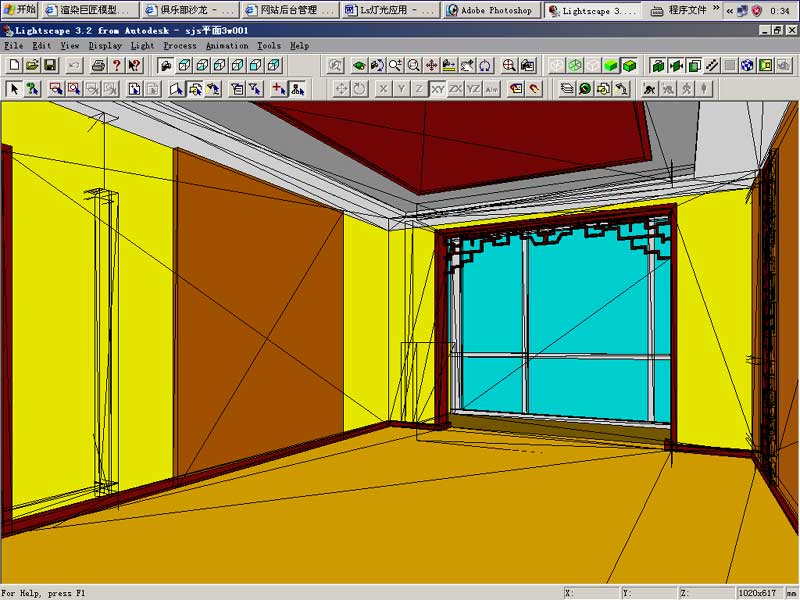Click the red question mark Help icon

[x=116, y=65]
